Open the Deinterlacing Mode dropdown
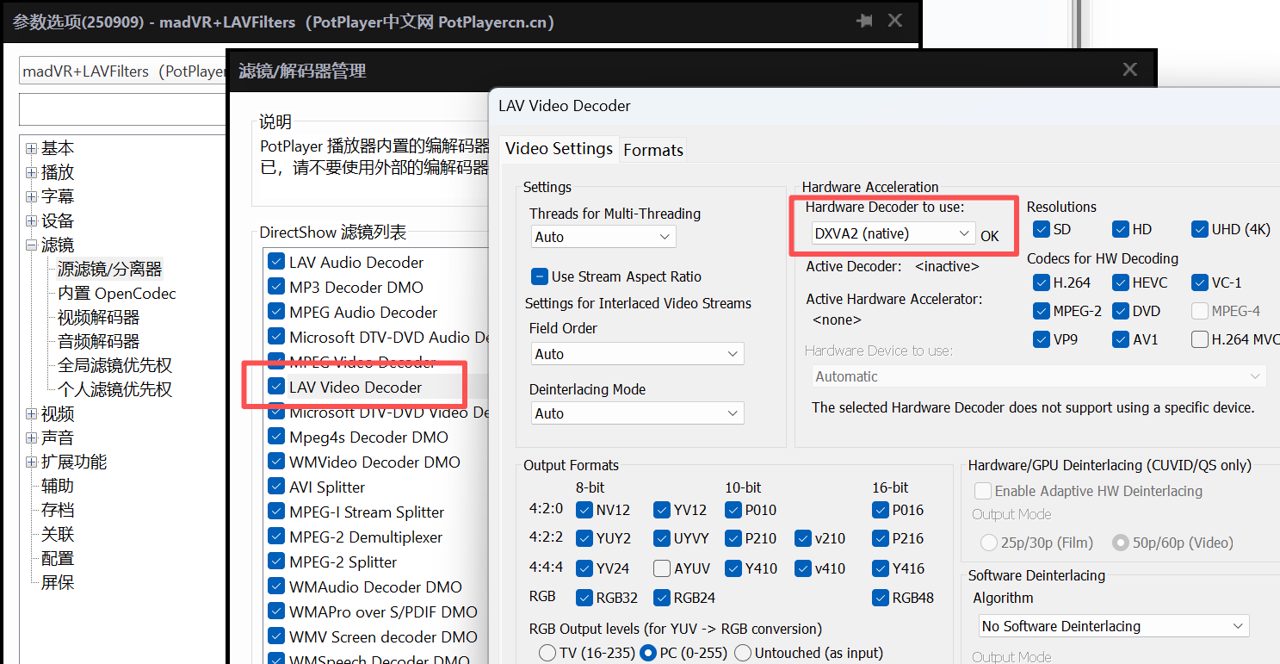 click(x=637, y=413)
